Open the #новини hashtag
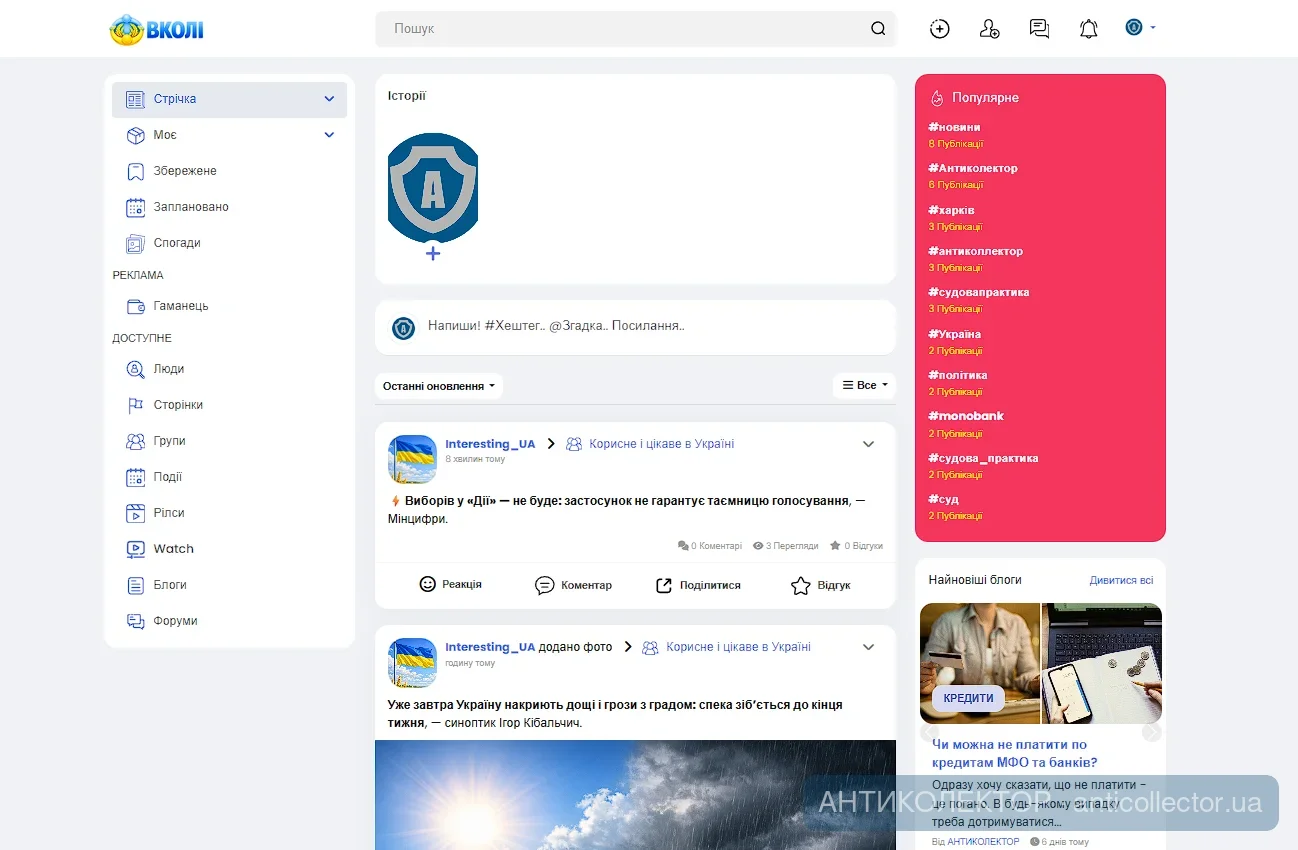Image resolution: width=1298 pixels, height=850 pixels. point(954,127)
